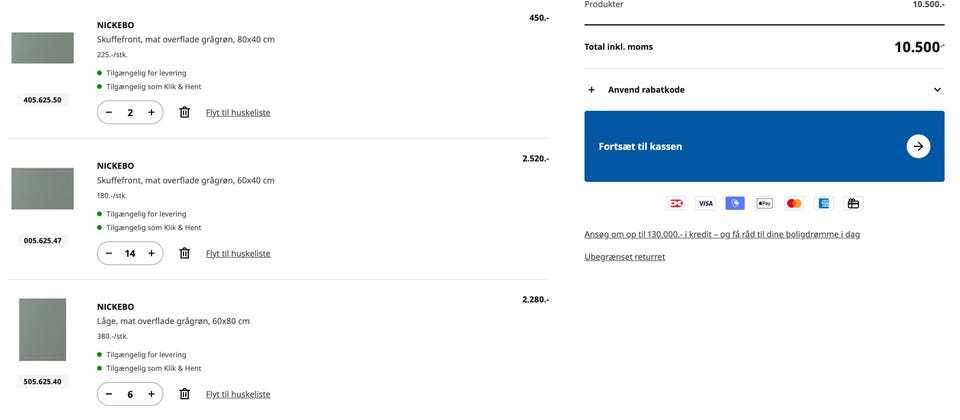This screenshot has height=420, width=960.
Task: Click the MobilePay payment icon
Action: (x=735, y=203)
